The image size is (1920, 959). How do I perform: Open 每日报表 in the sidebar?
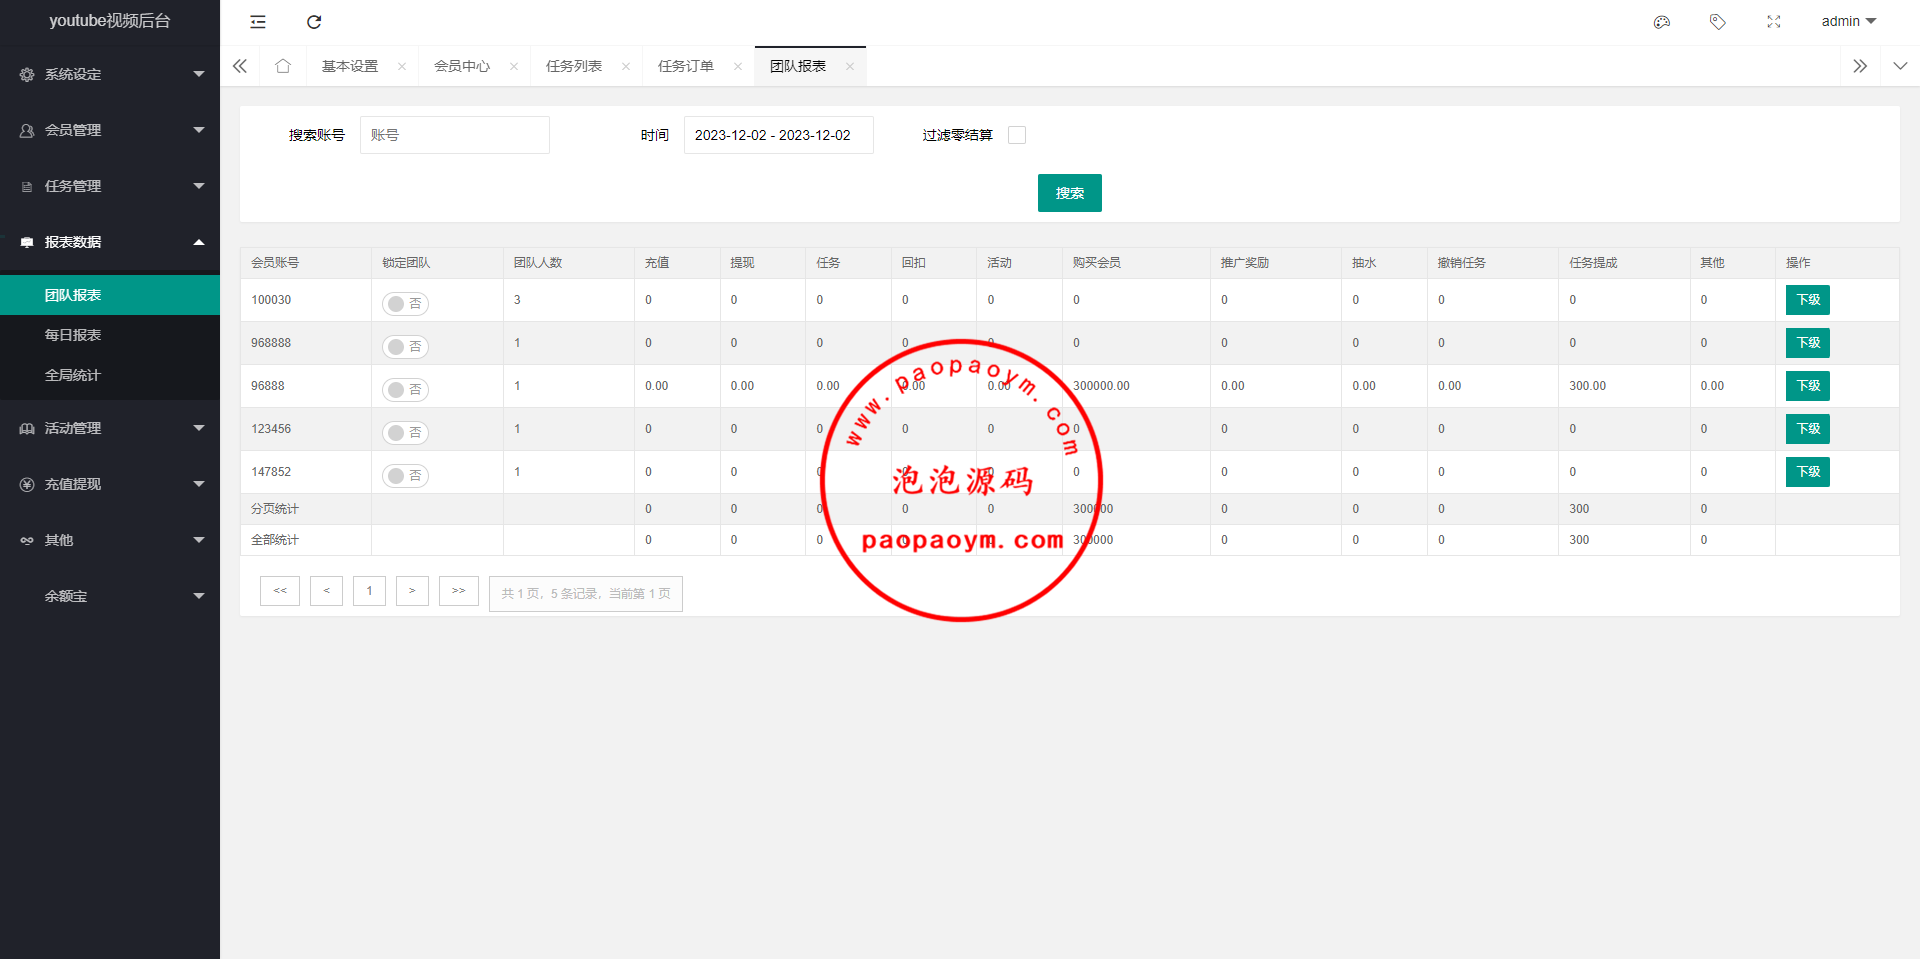110,335
